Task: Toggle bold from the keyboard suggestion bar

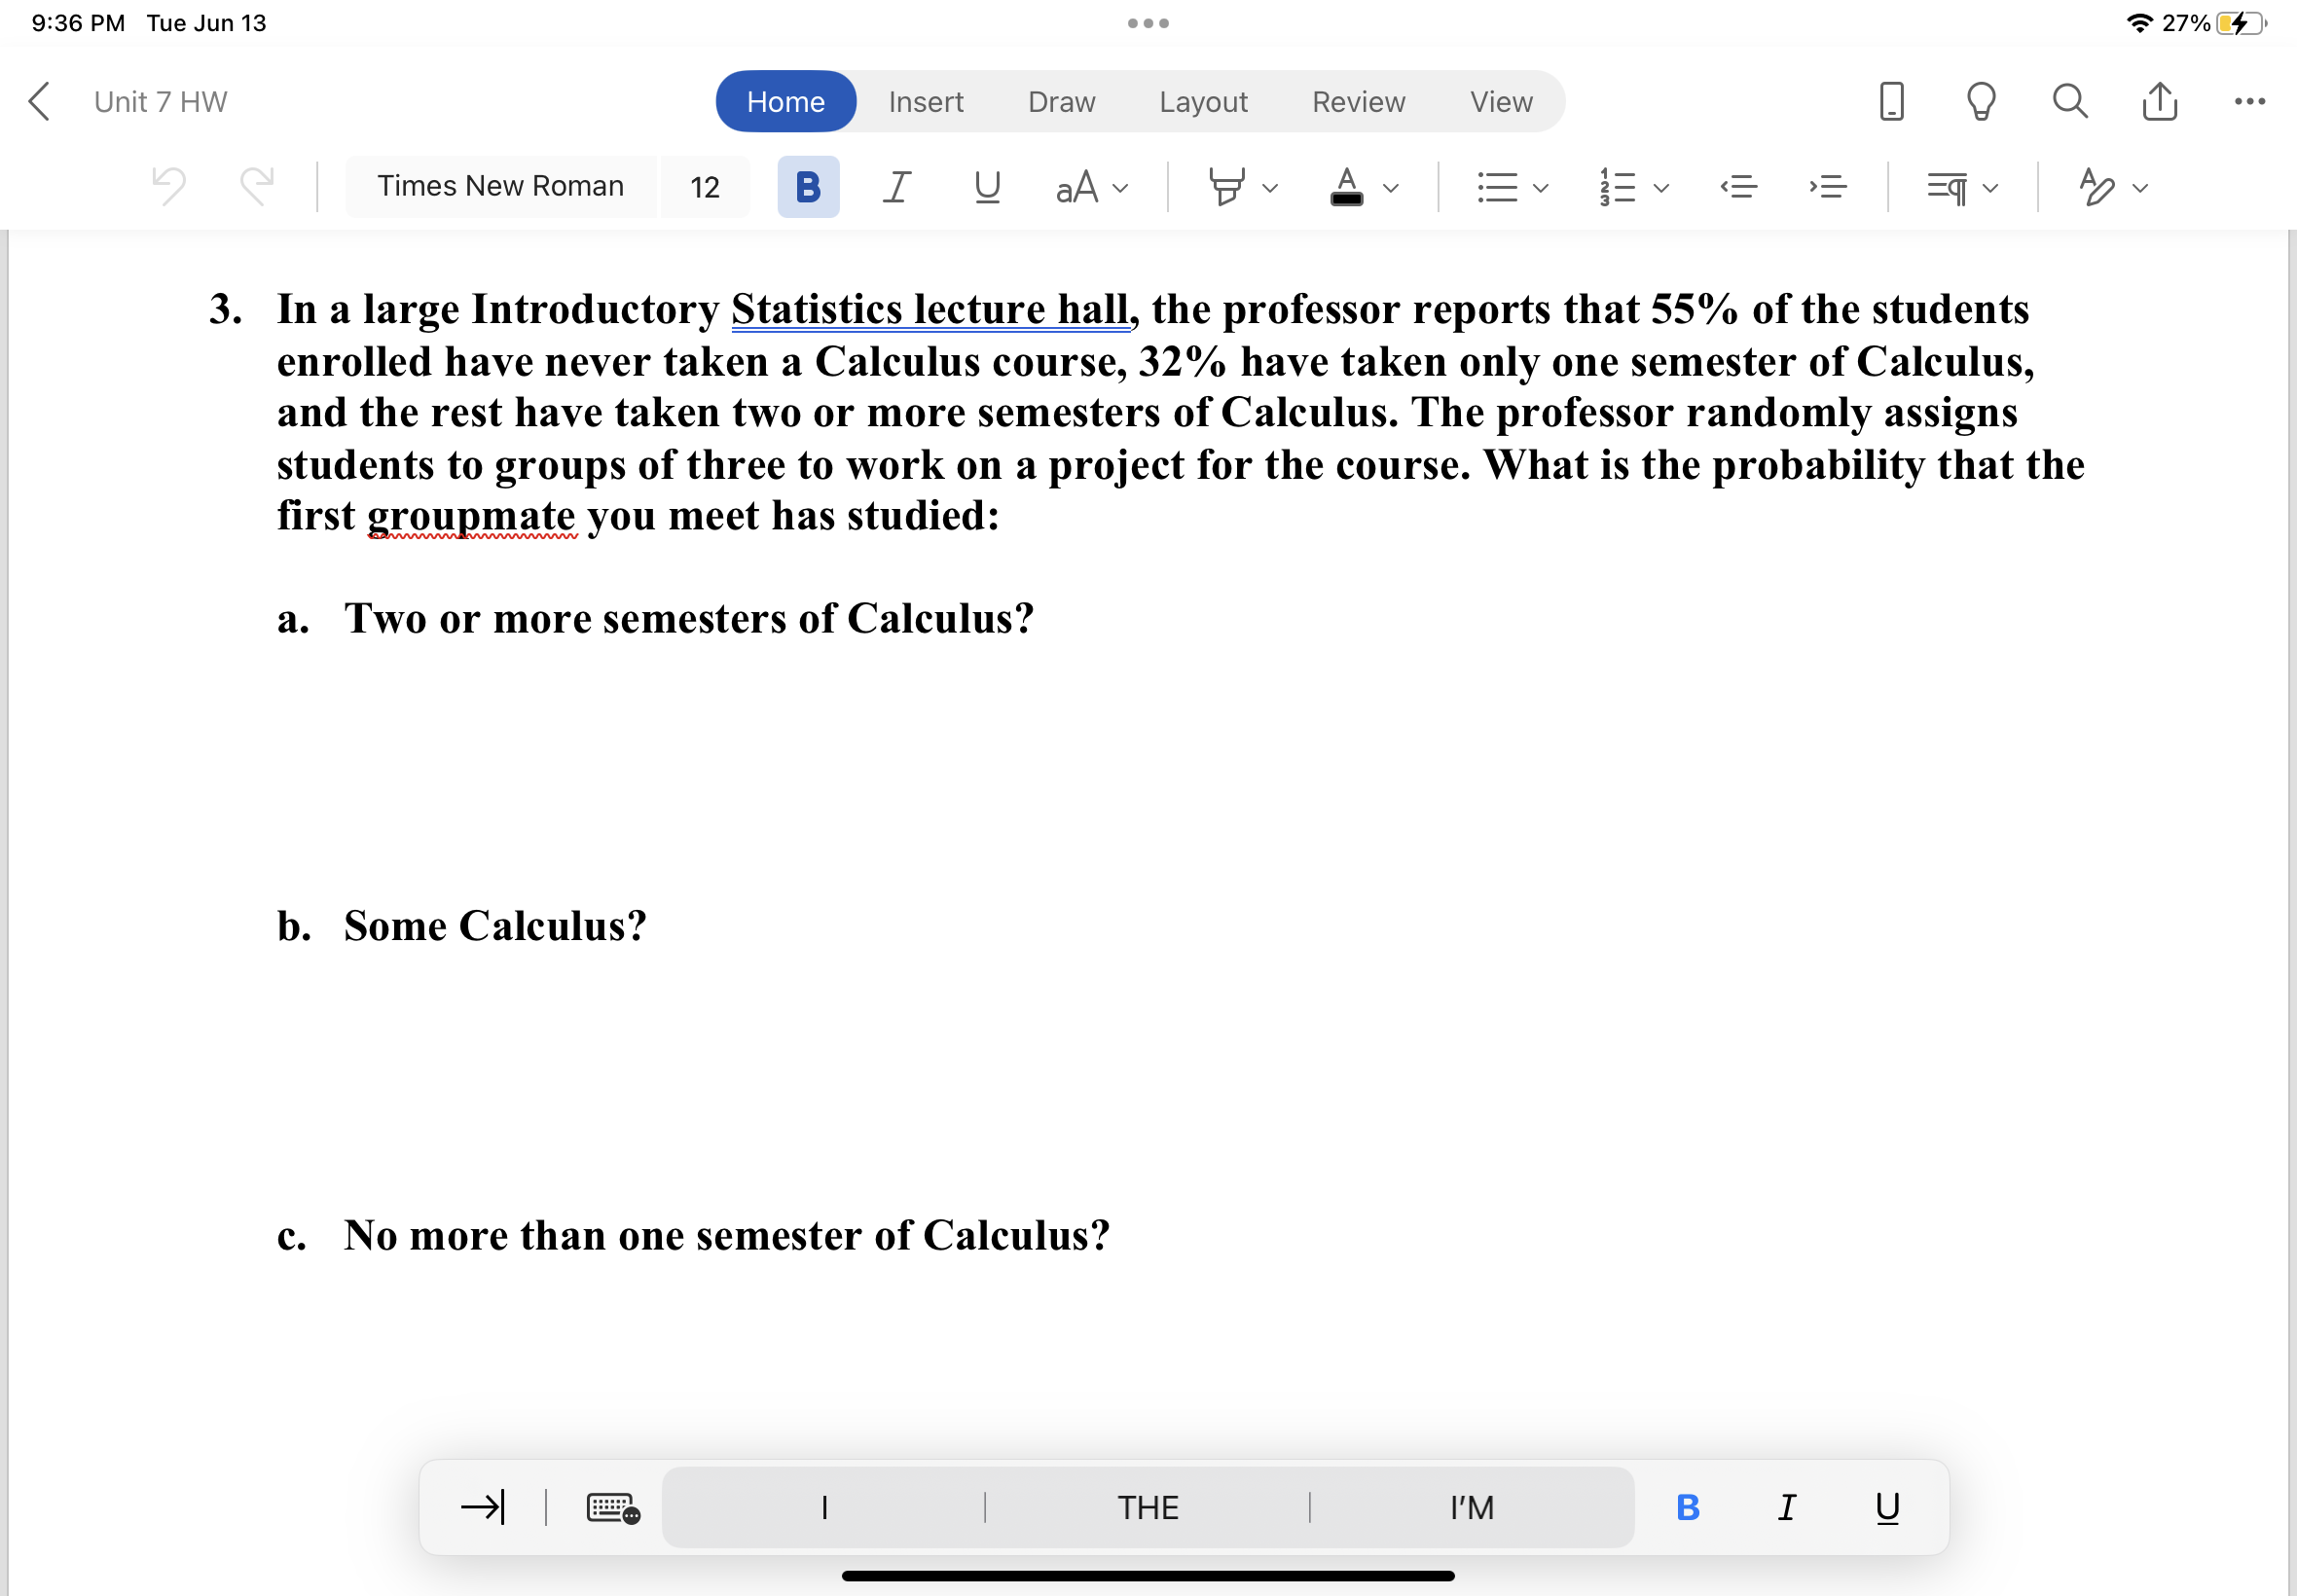Action: click(1686, 1507)
